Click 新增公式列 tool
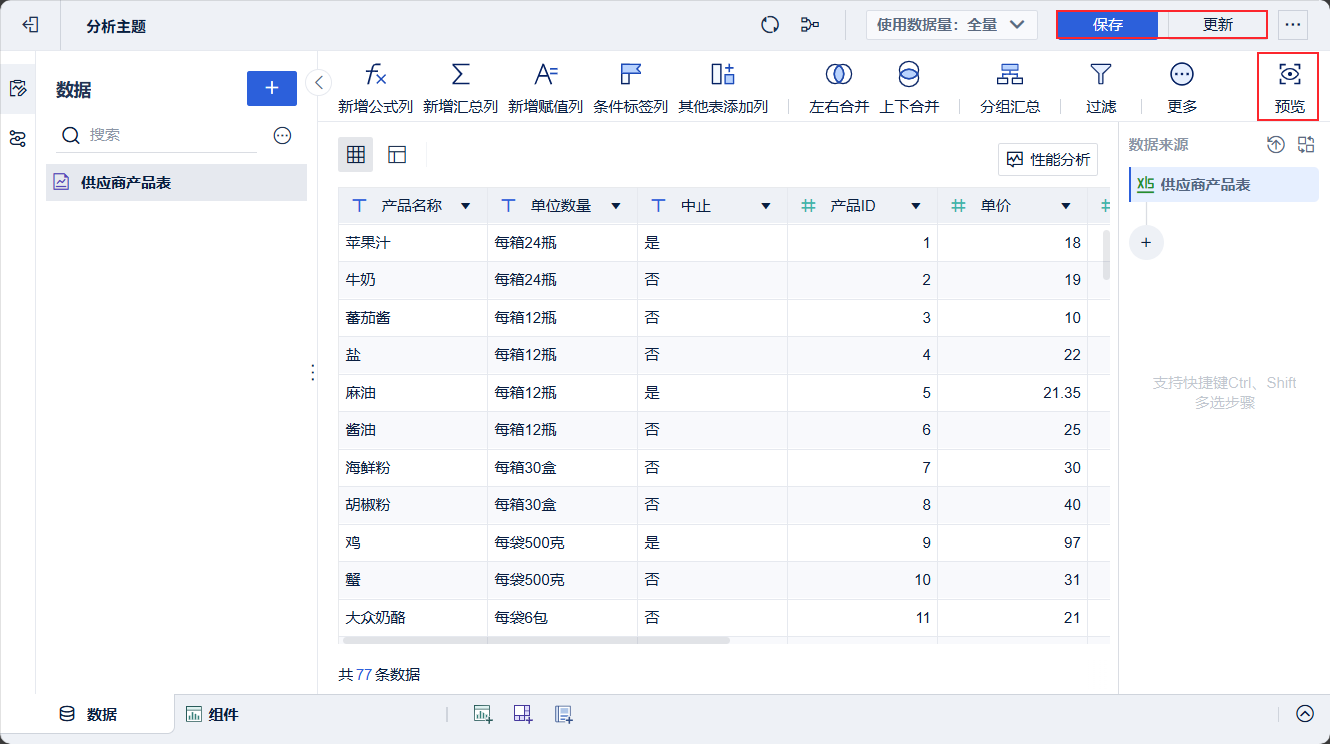This screenshot has height=744, width=1330. pyautogui.click(x=375, y=88)
